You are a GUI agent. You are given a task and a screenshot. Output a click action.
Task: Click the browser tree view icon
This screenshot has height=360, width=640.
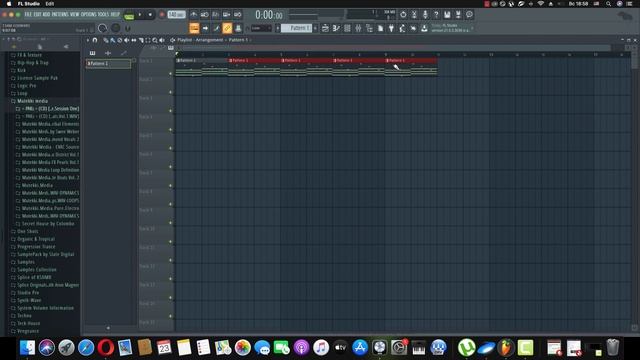click(369, 28)
